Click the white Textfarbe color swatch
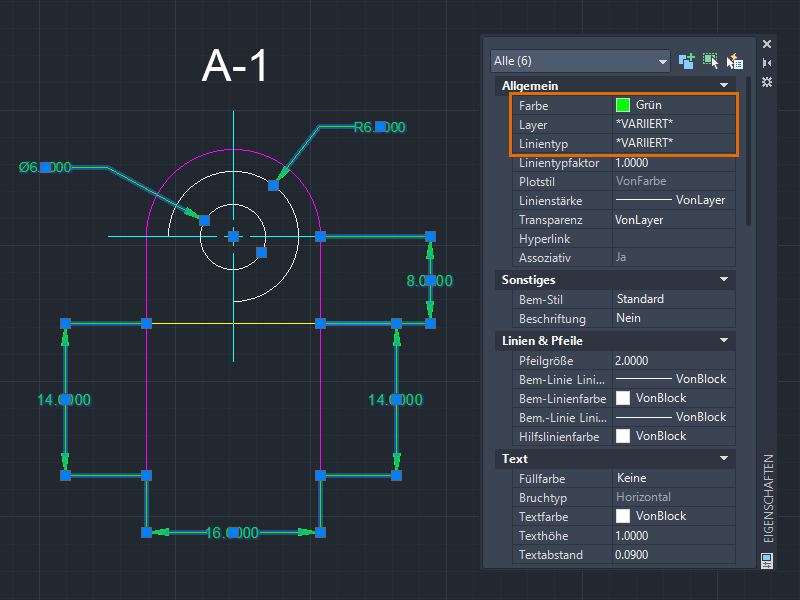 click(x=623, y=516)
